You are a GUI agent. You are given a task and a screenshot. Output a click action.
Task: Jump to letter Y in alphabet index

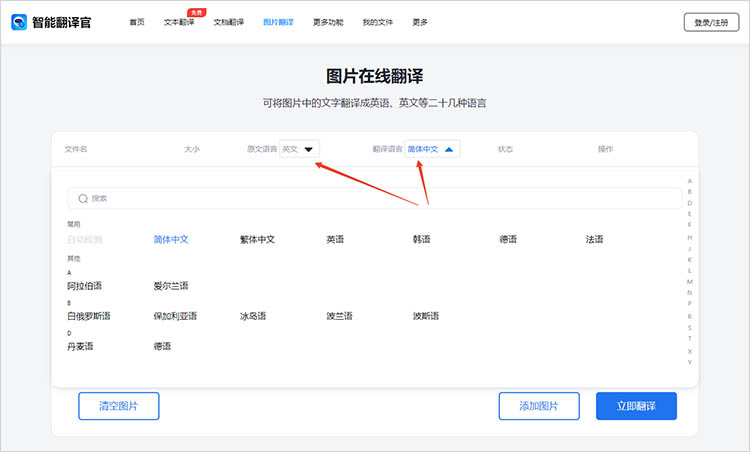click(690, 363)
